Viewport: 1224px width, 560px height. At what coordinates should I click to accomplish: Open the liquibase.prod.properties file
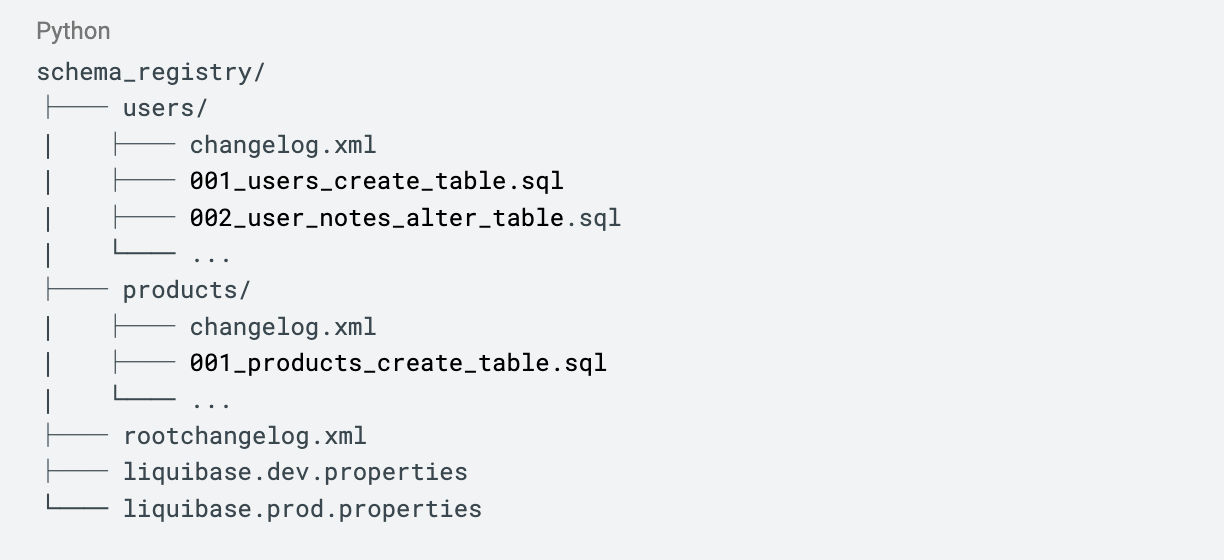[x=302, y=508]
